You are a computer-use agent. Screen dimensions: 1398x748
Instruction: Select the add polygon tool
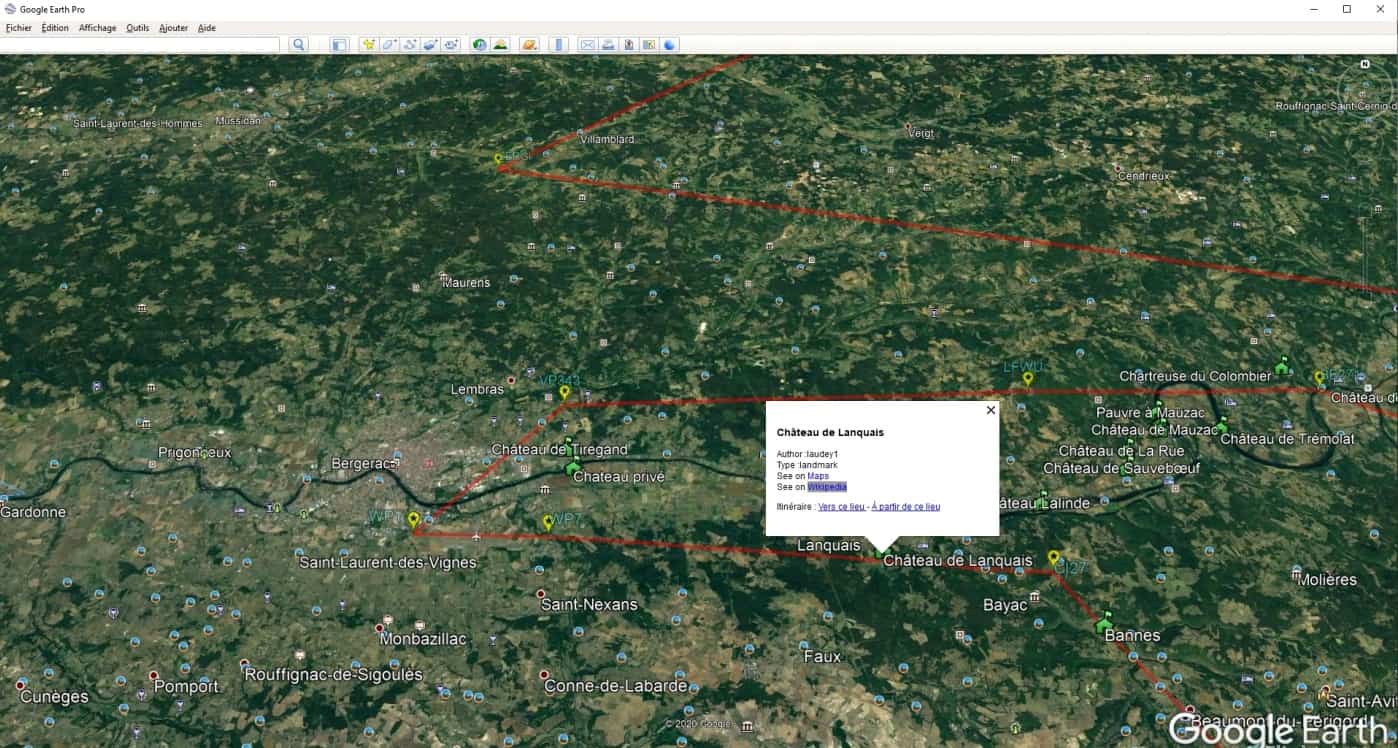click(x=389, y=45)
